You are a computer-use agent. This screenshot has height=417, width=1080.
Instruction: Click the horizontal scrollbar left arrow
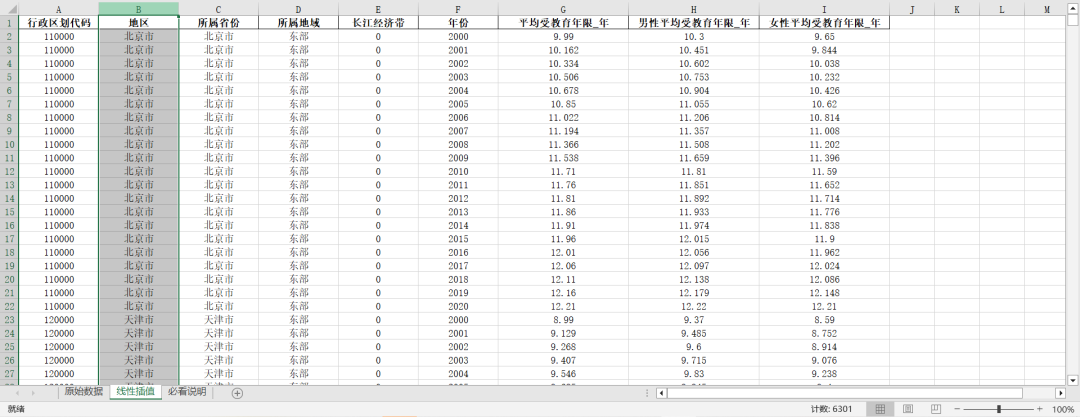click(663, 393)
